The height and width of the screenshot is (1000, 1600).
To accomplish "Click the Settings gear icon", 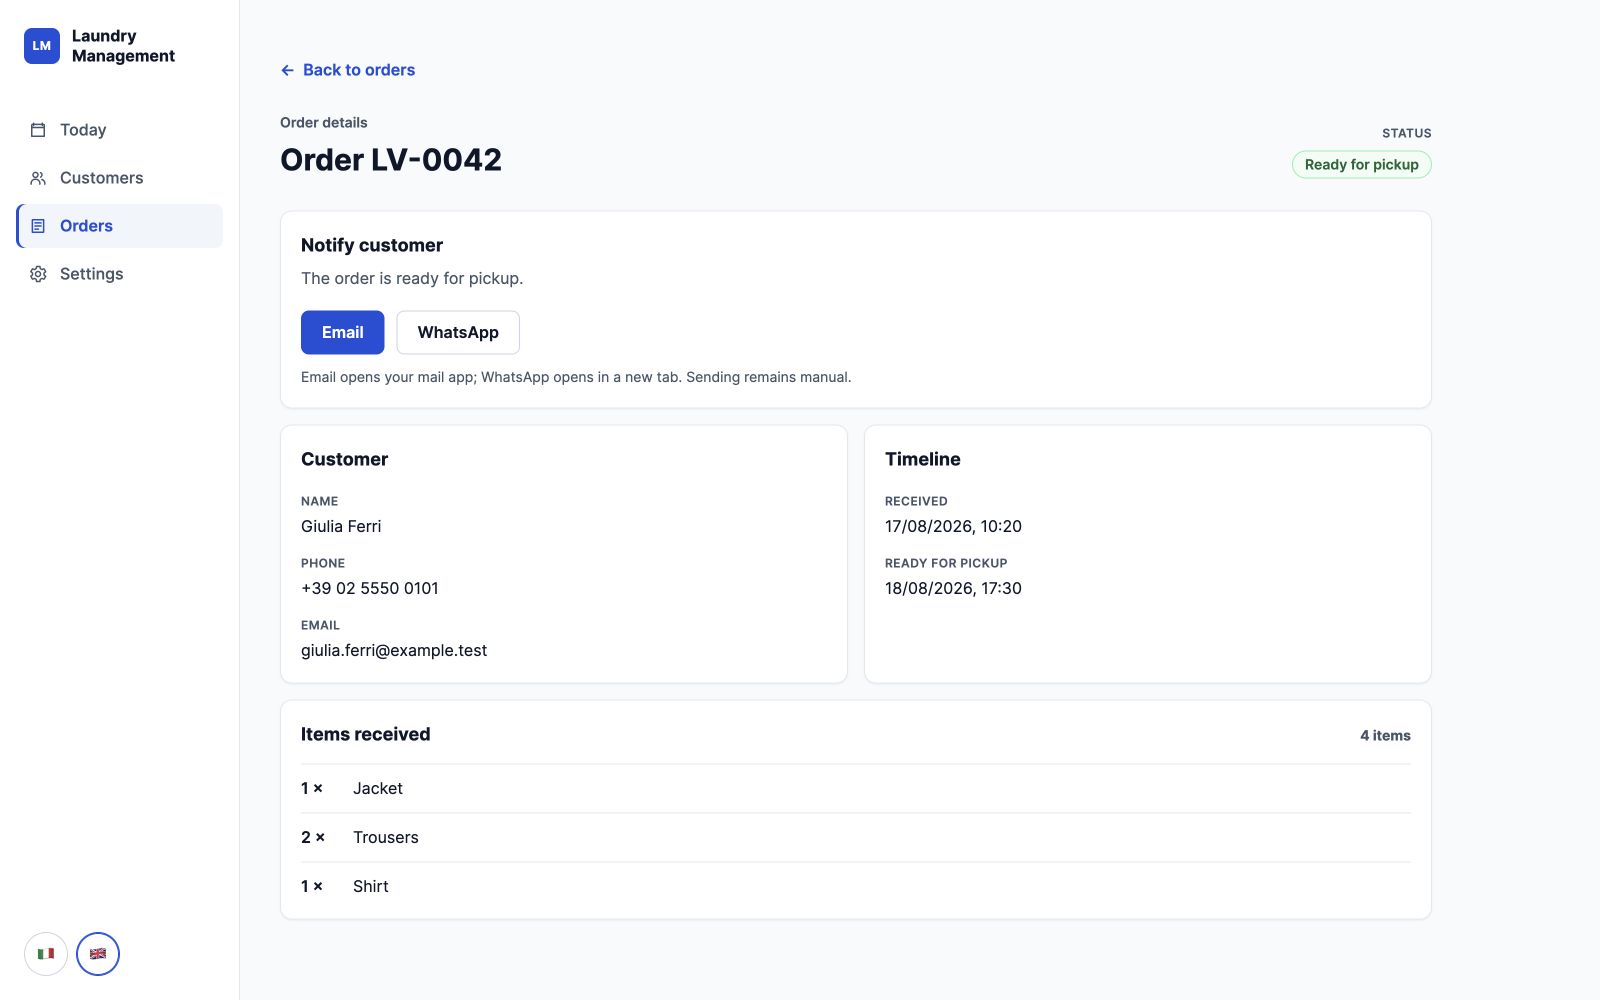I will click(38, 274).
